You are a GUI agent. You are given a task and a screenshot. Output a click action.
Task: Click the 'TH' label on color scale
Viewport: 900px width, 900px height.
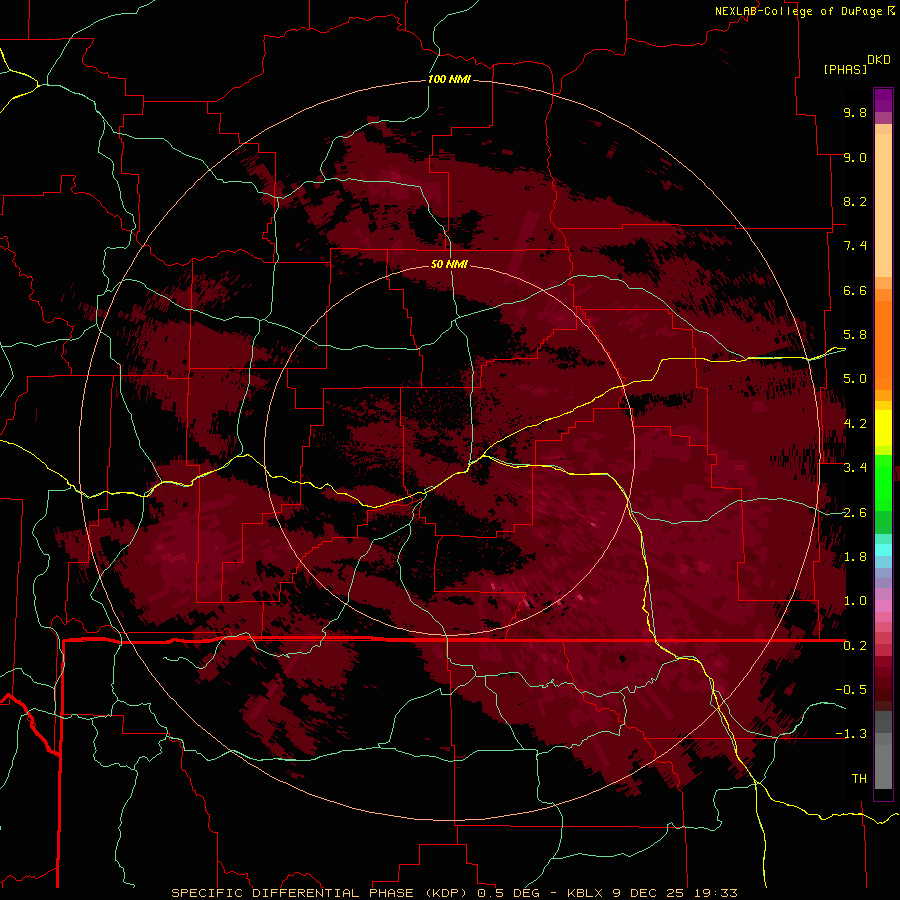(x=859, y=779)
